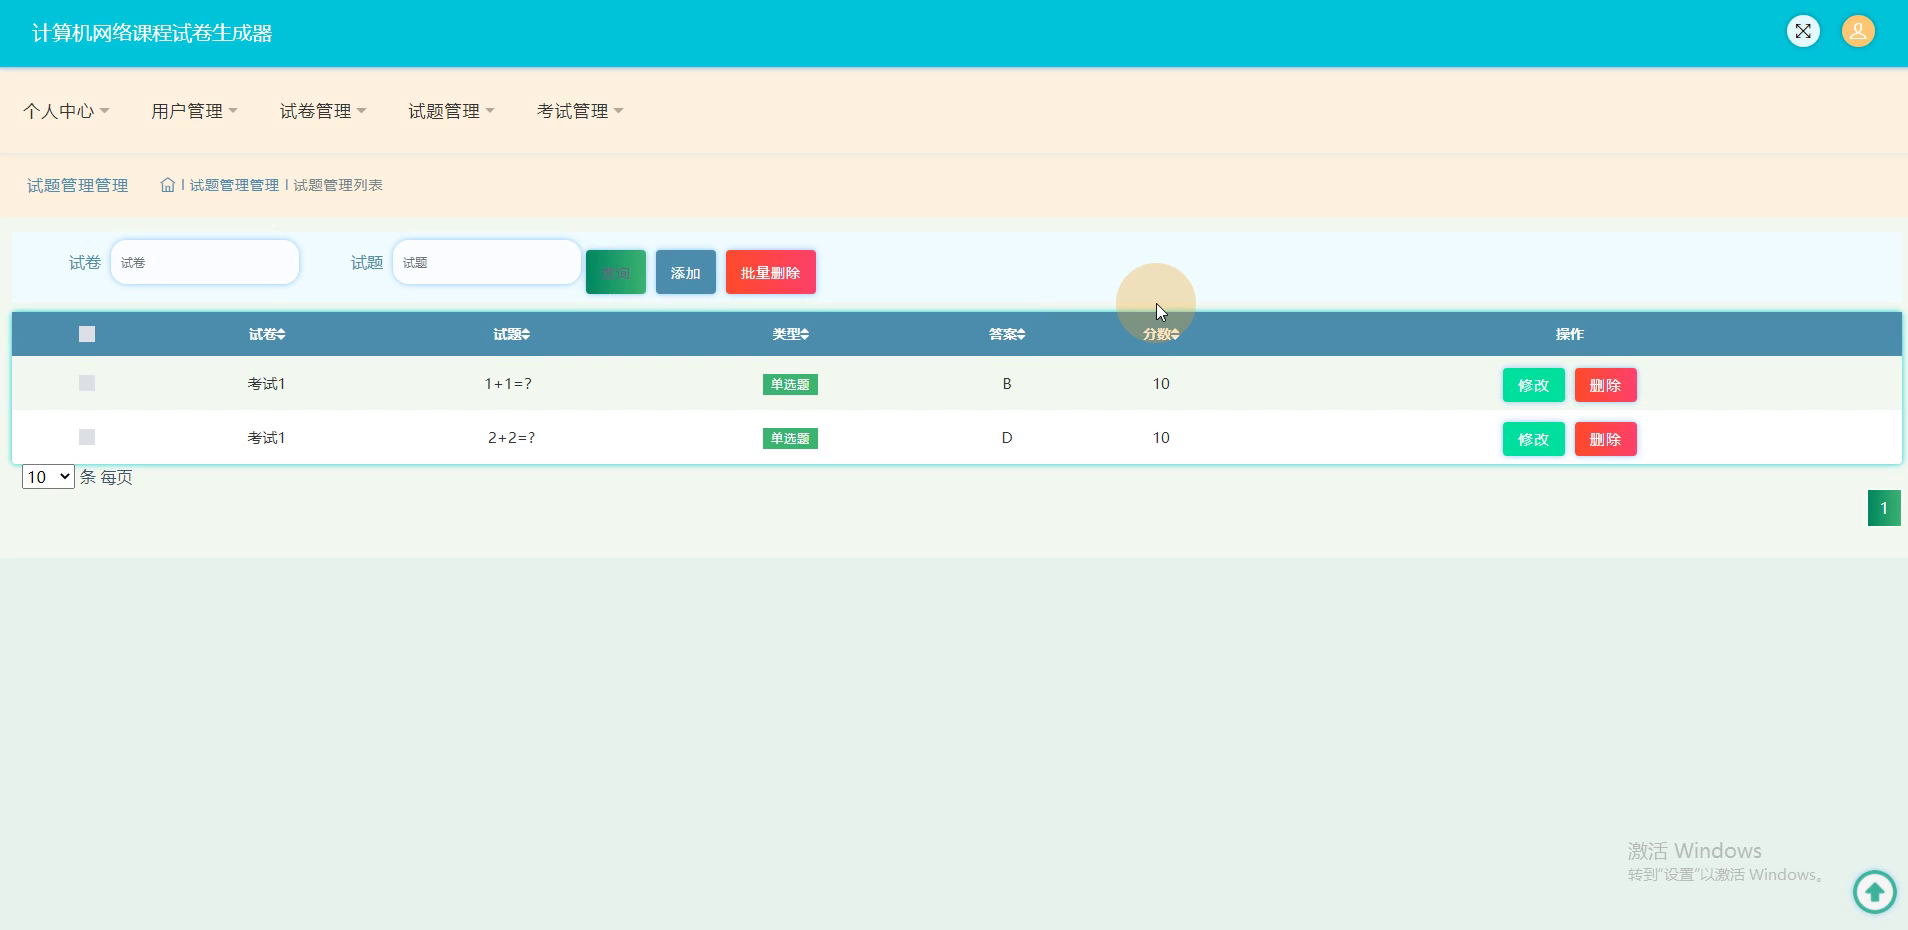
Task: Sort by 答案 column header
Action: tap(1007, 334)
